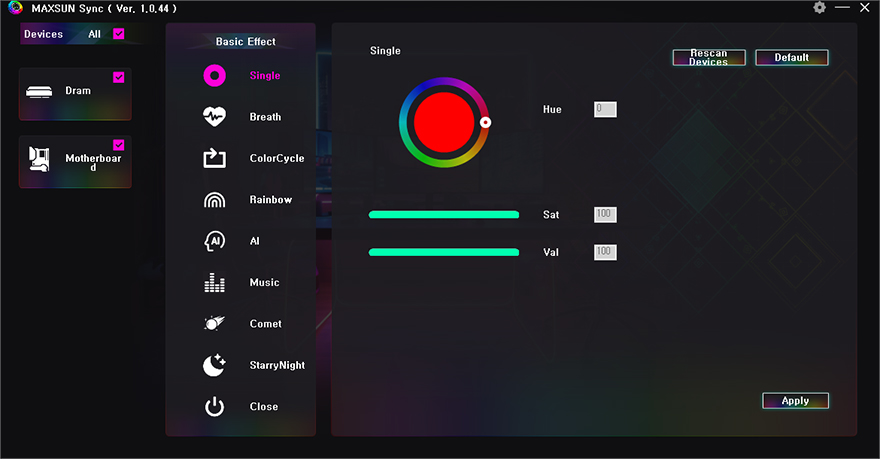880x459 pixels.
Task: Click the Sat value field
Action: coord(605,214)
